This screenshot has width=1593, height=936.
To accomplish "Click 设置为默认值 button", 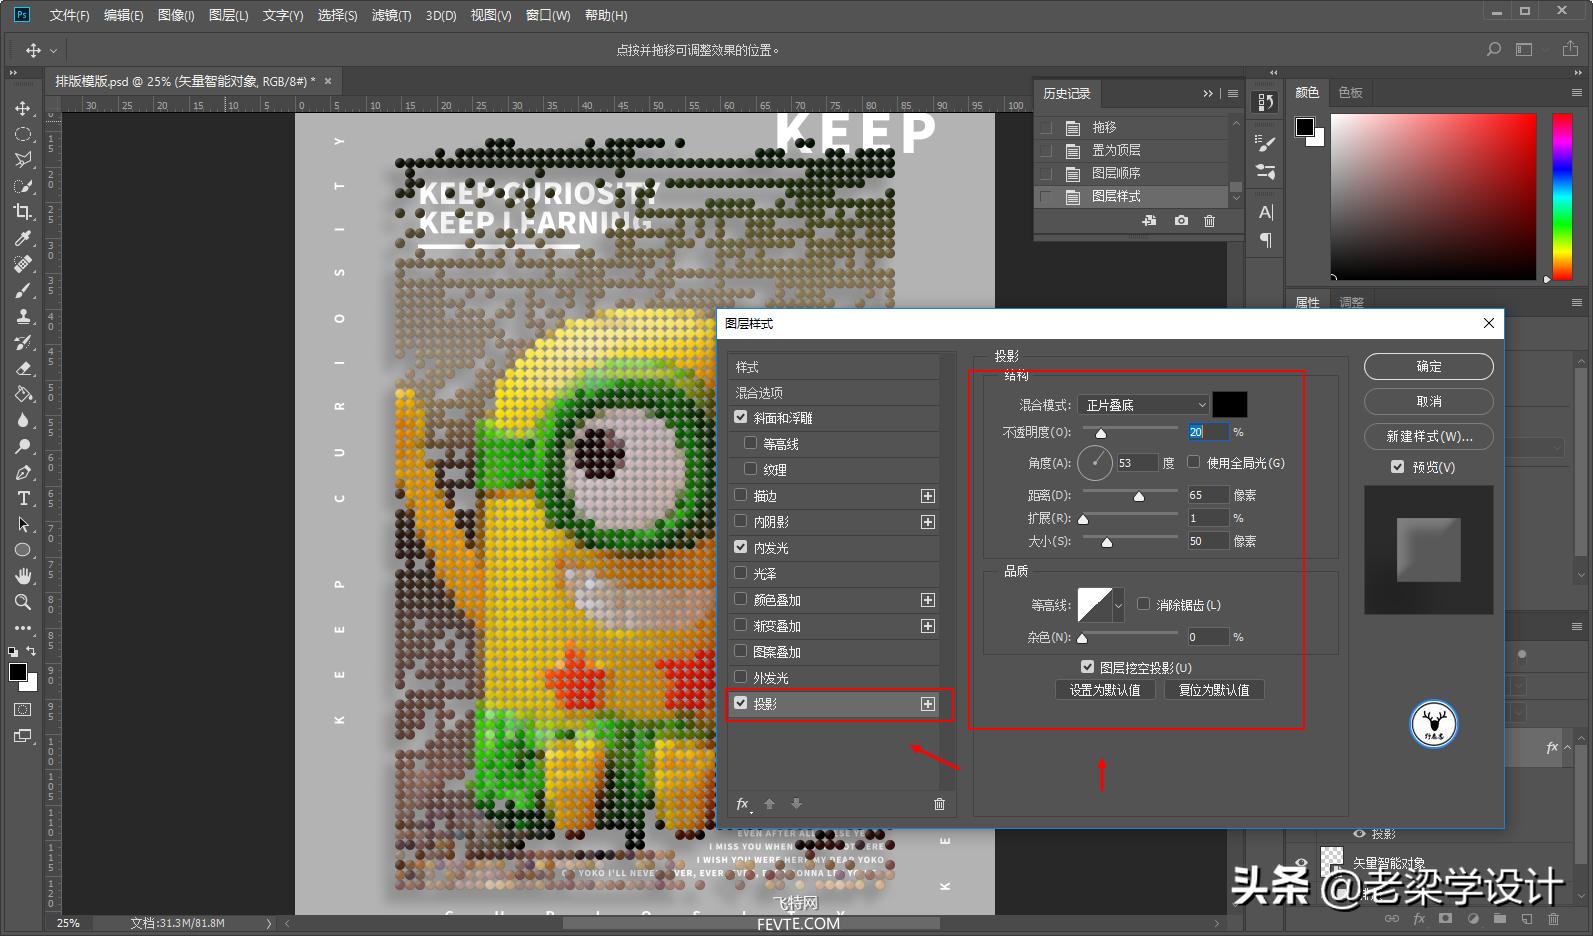I will (x=1105, y=690).
